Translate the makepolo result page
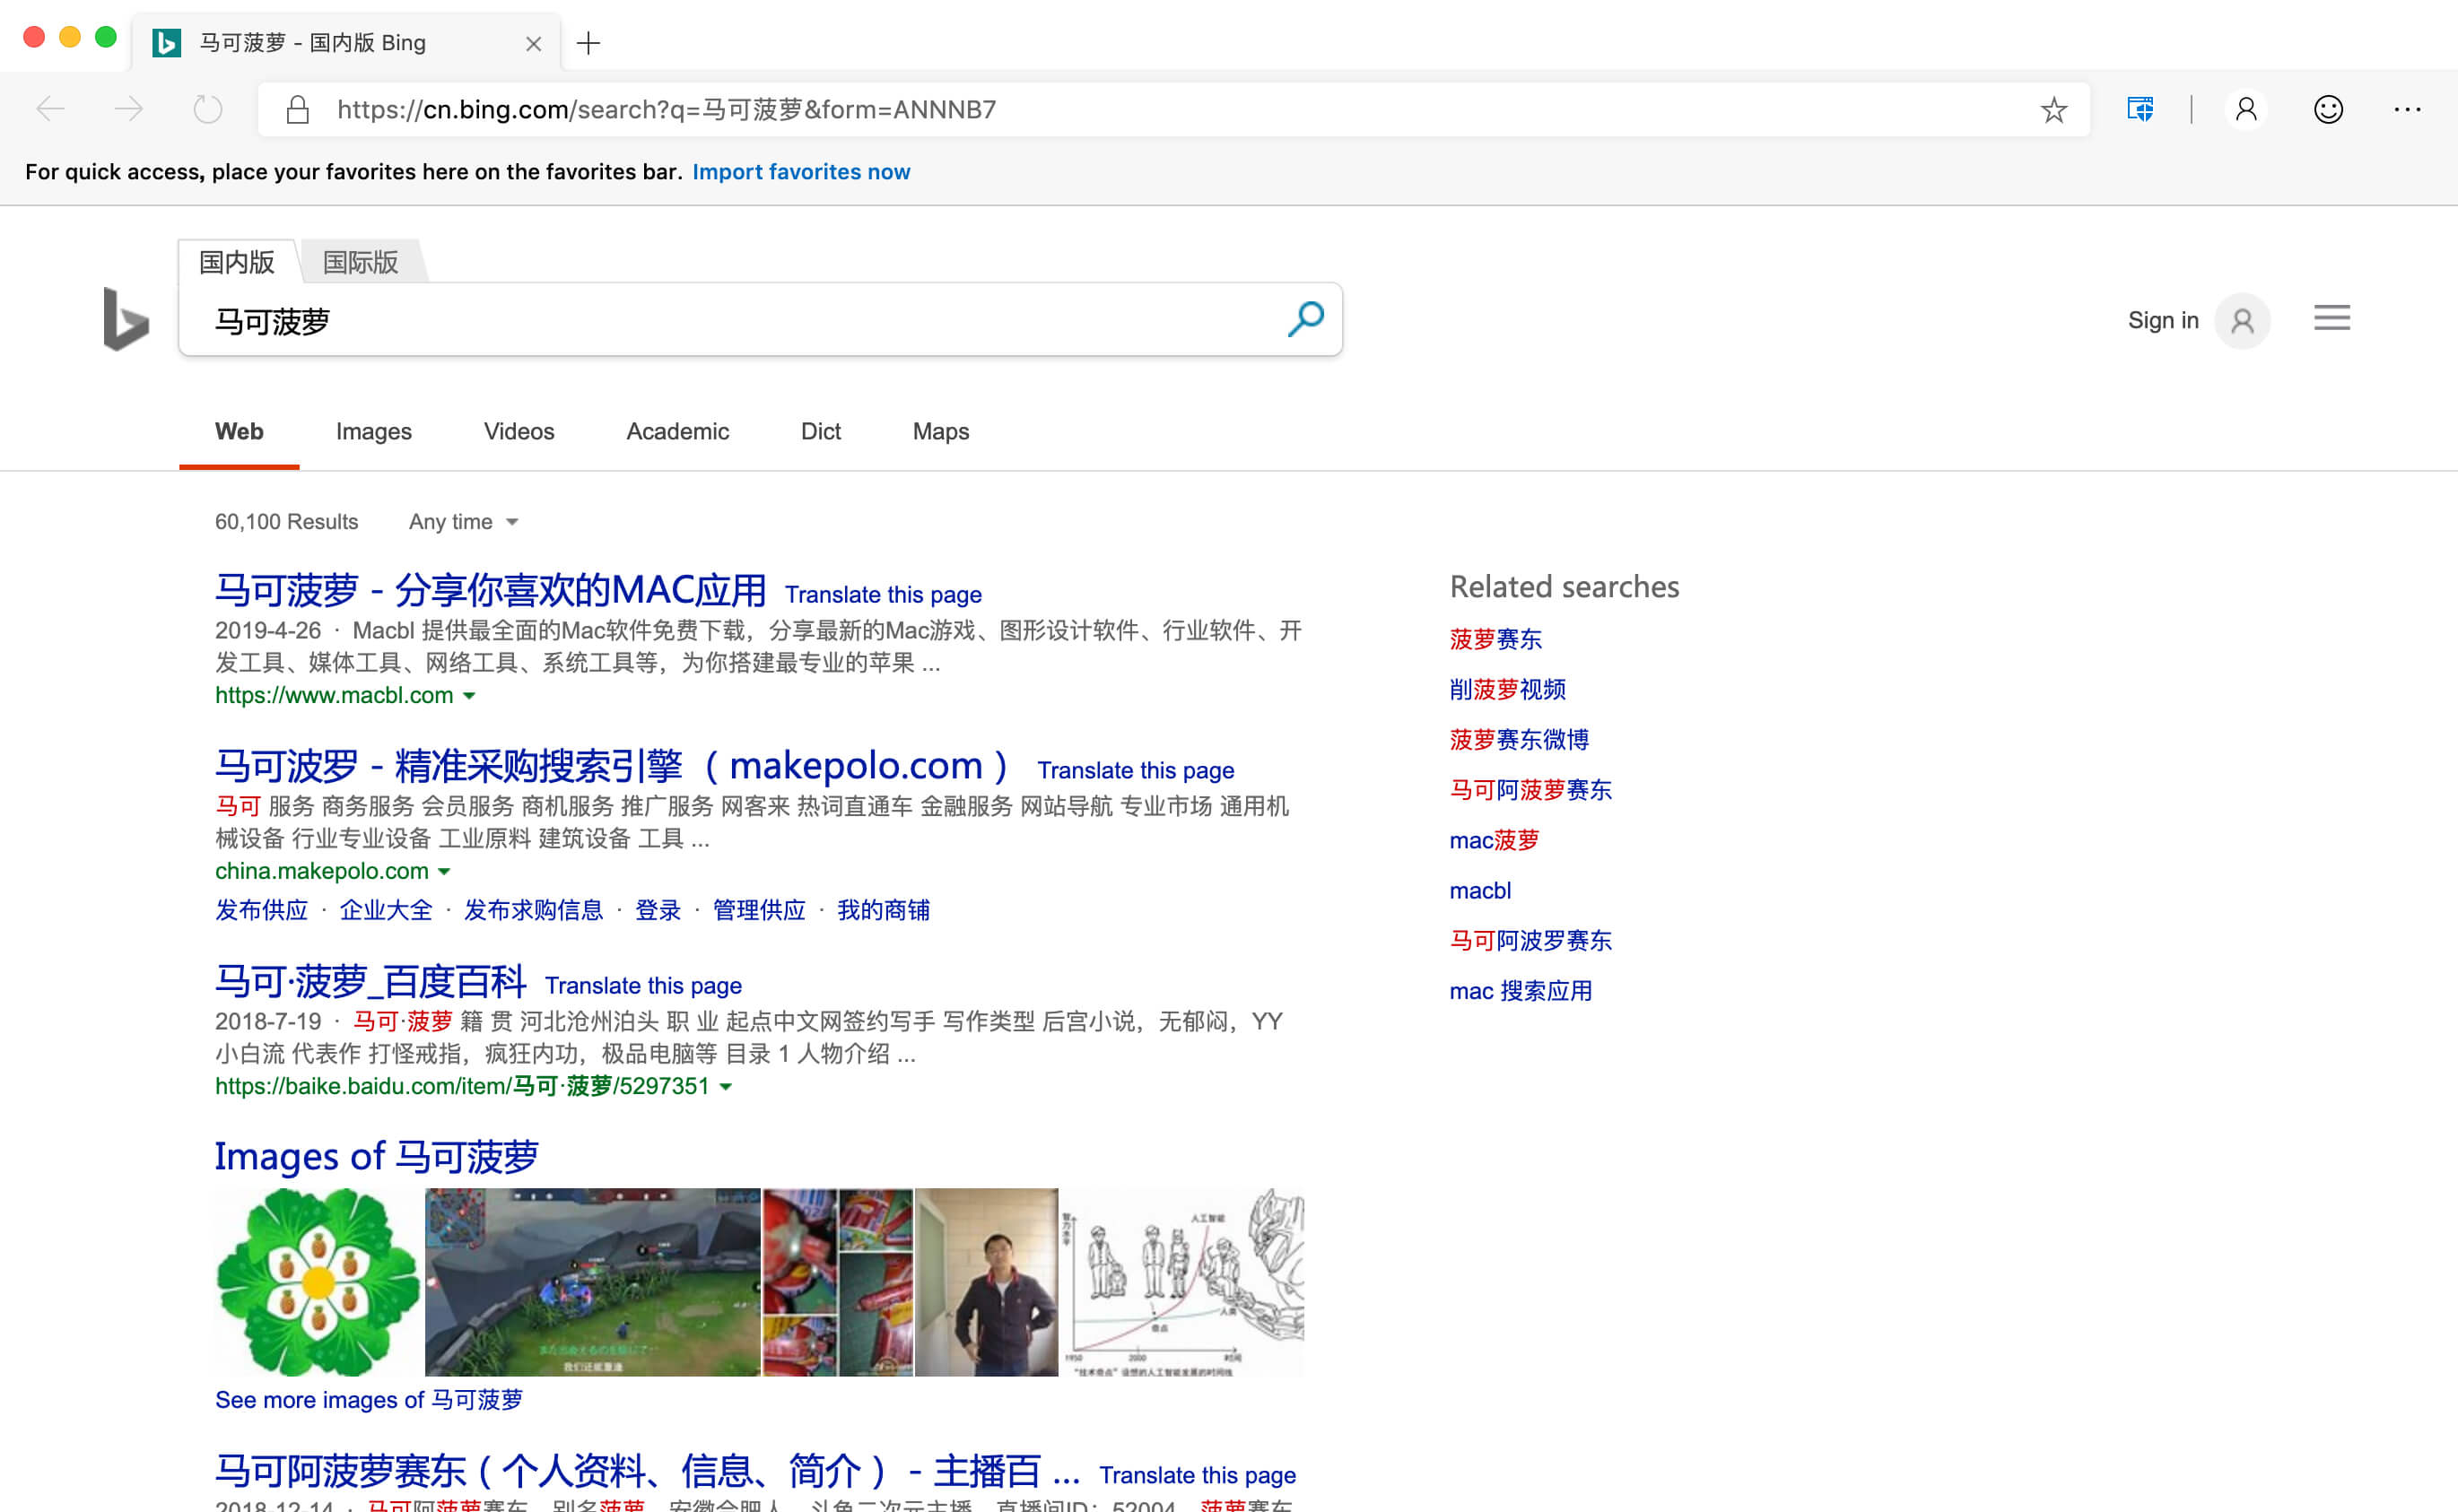This screenshot has height=1512, width=2458. (1135, 770)
